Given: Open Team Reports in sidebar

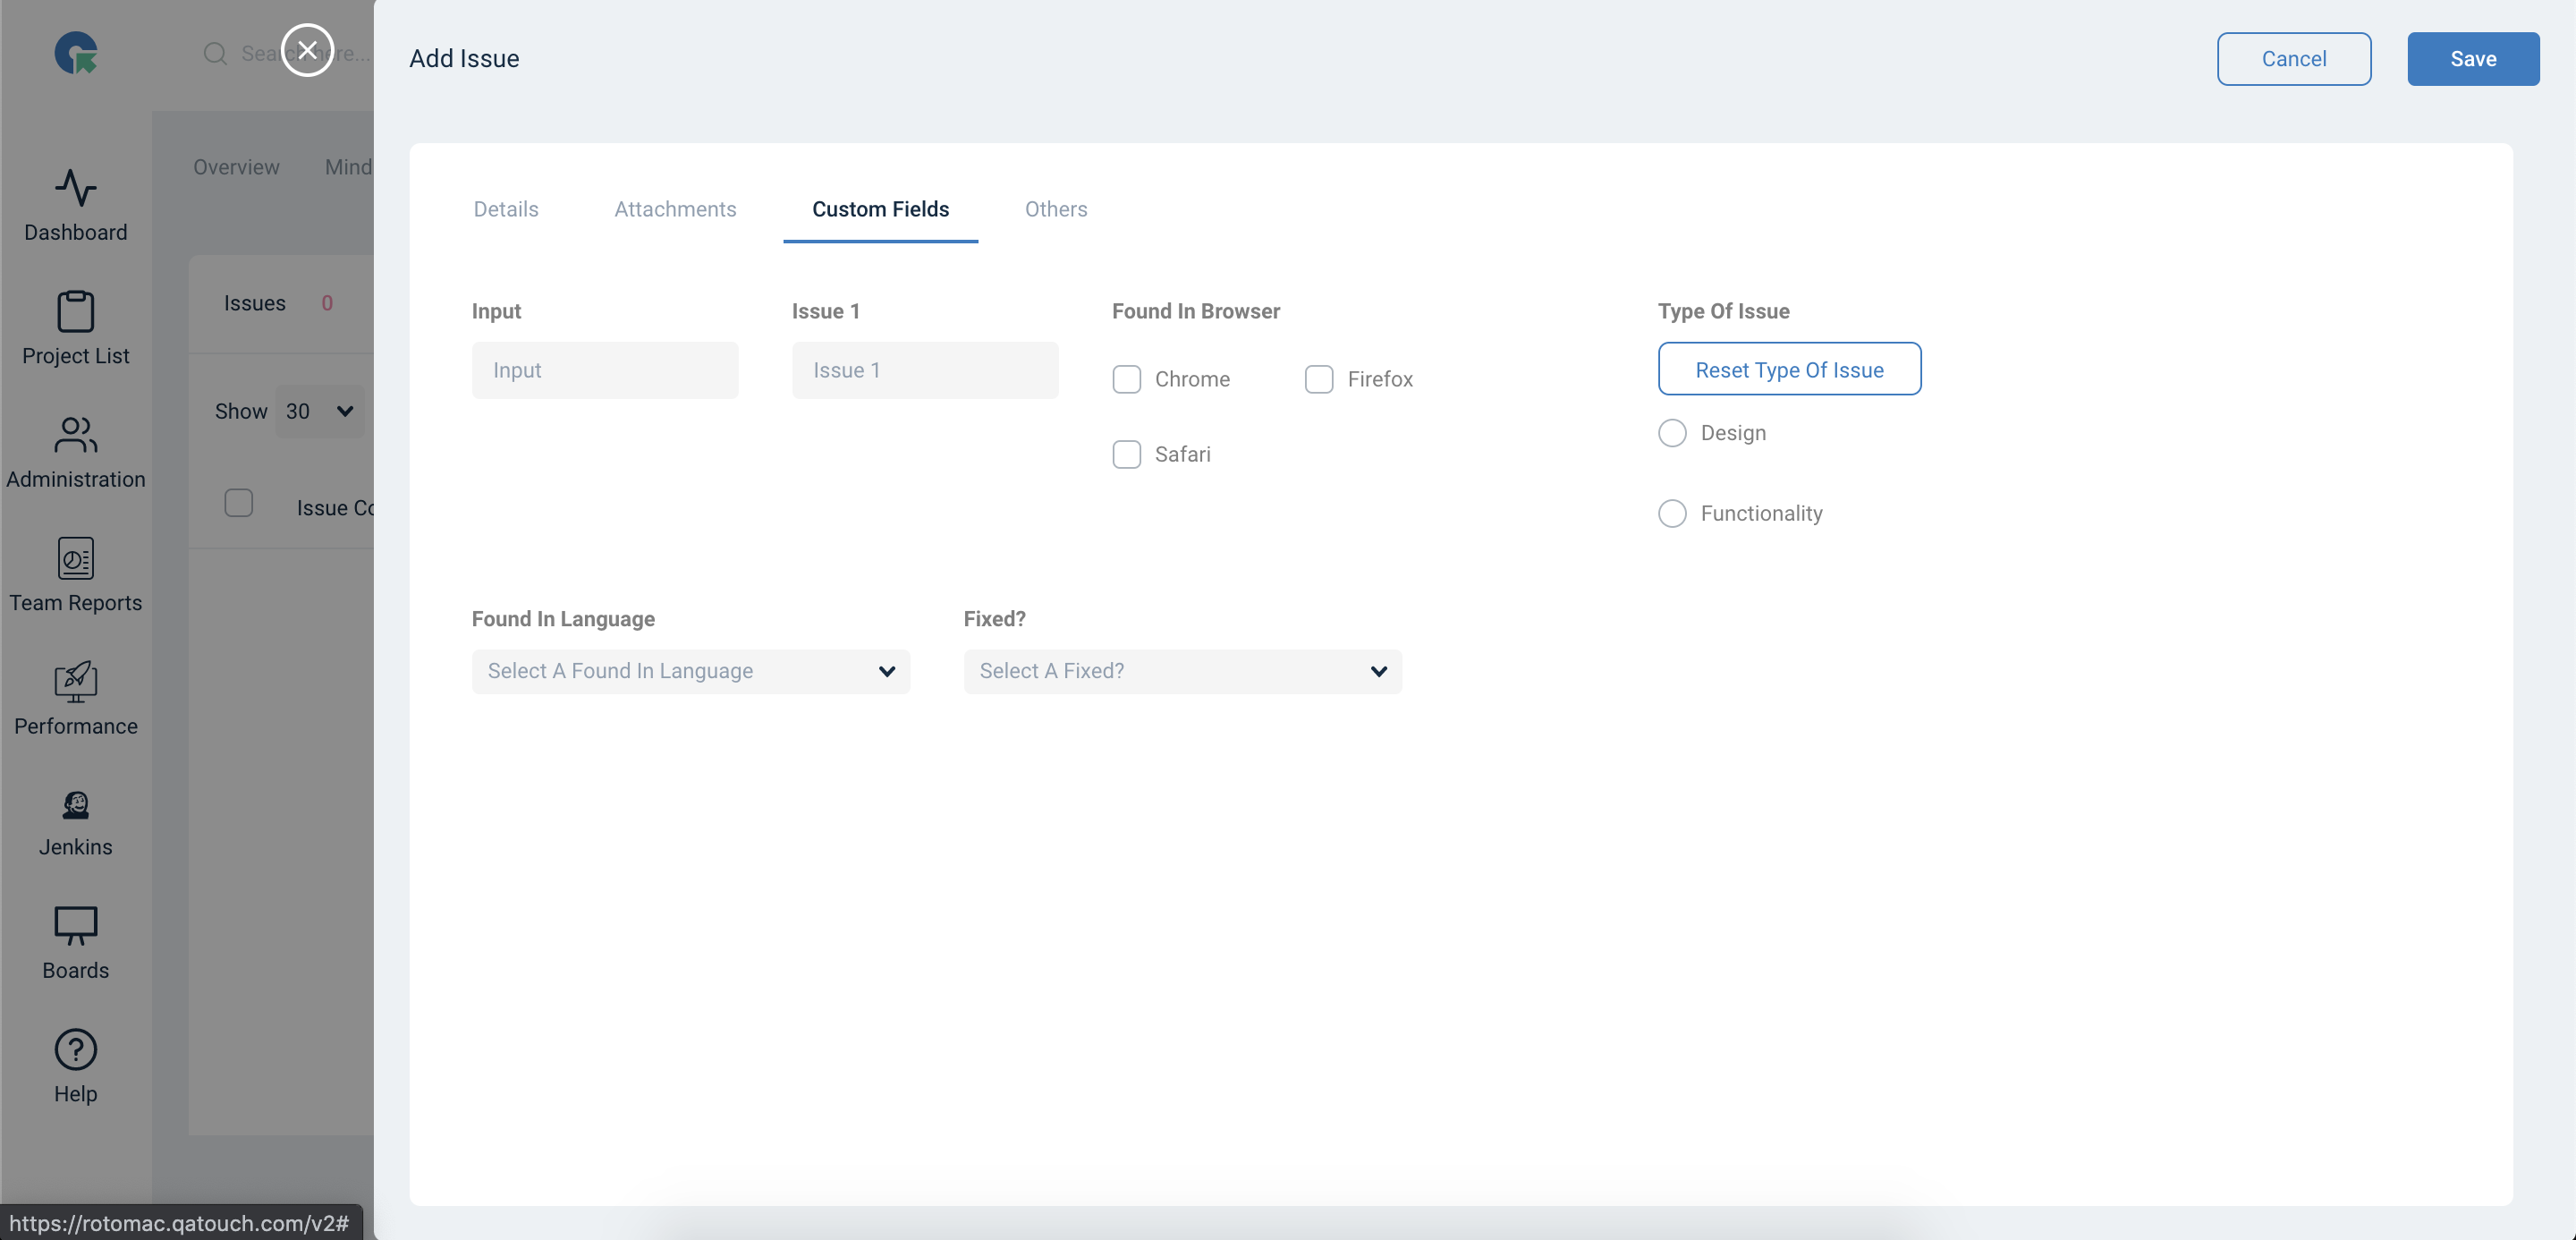Looking at the screenshot, I should tap(76, 575).
